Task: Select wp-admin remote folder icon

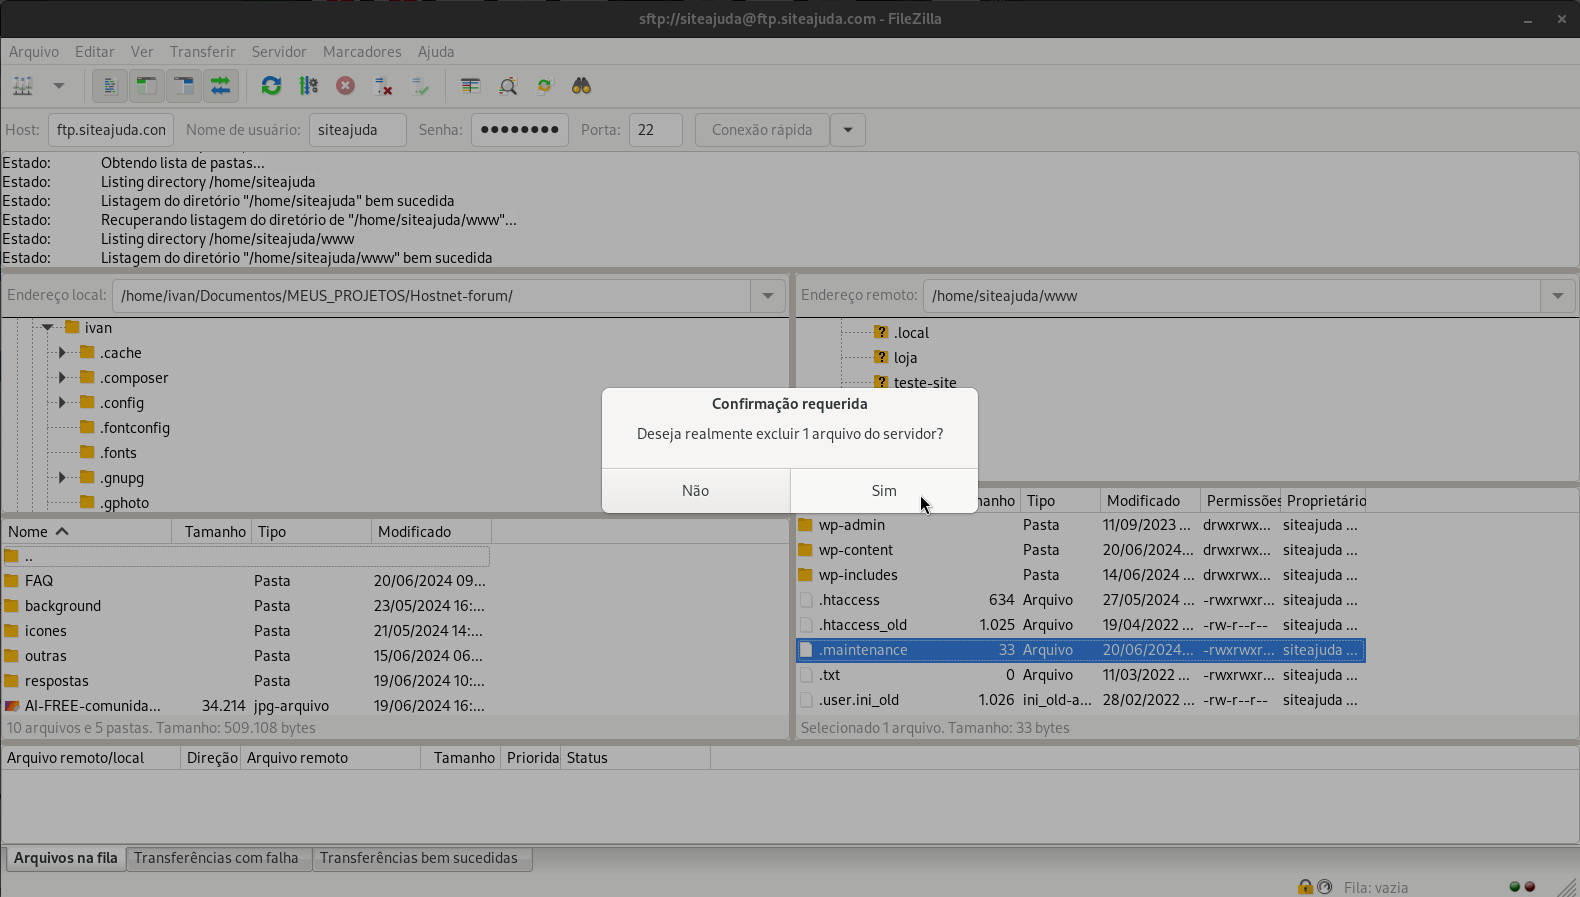Action: [806, 525]
